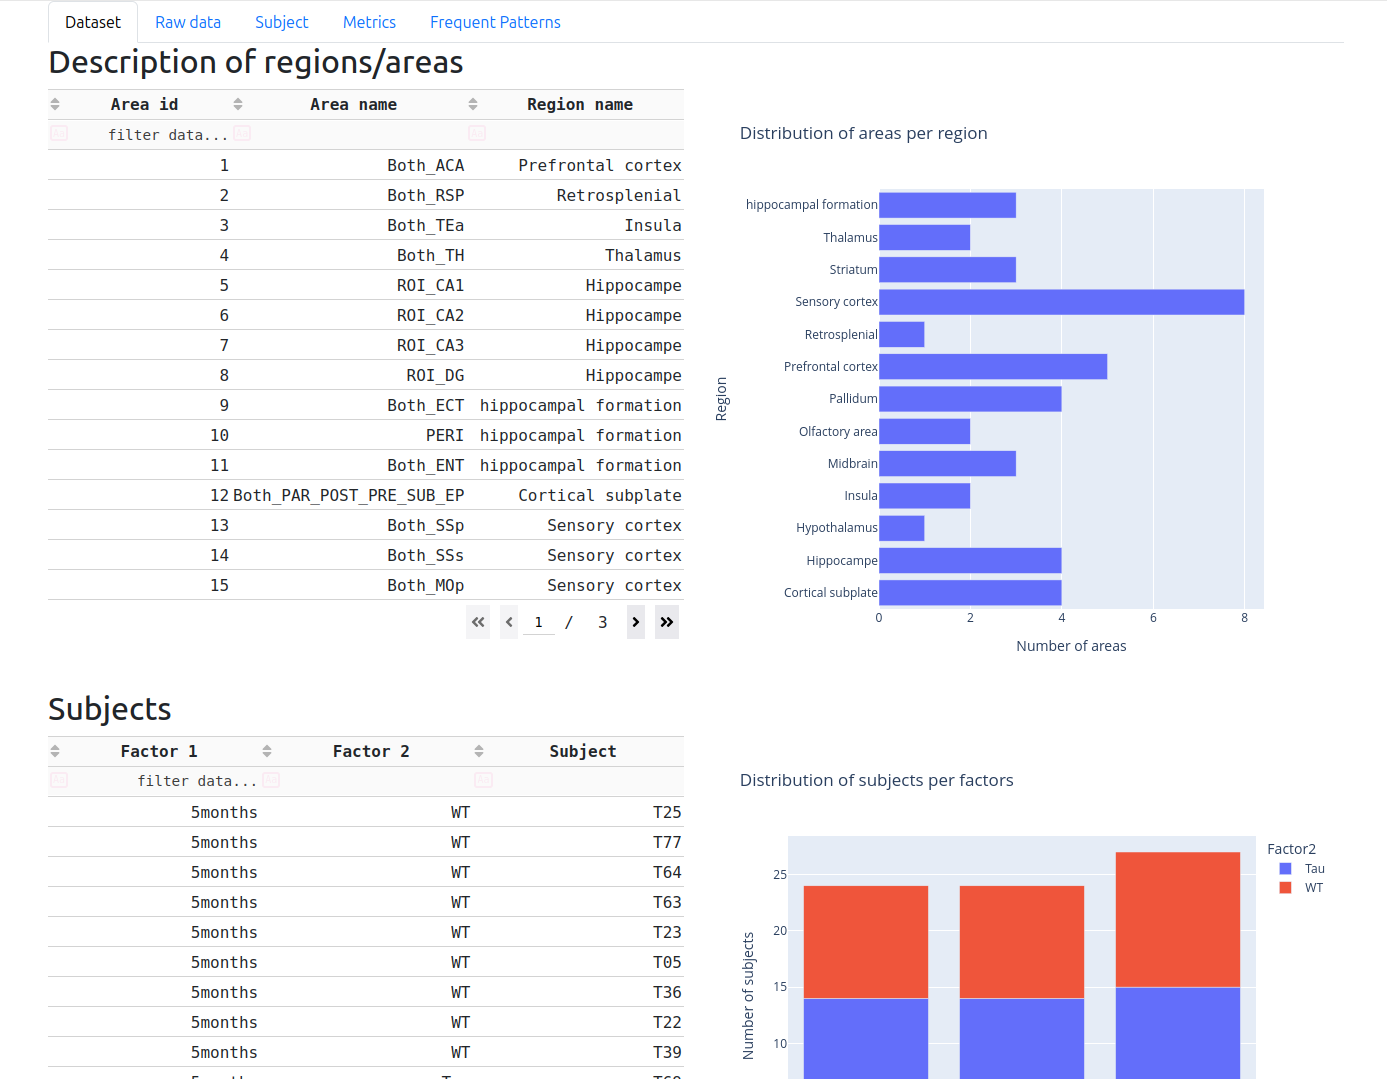
Task: Select subject T23 cell
Action: [578, 932]
